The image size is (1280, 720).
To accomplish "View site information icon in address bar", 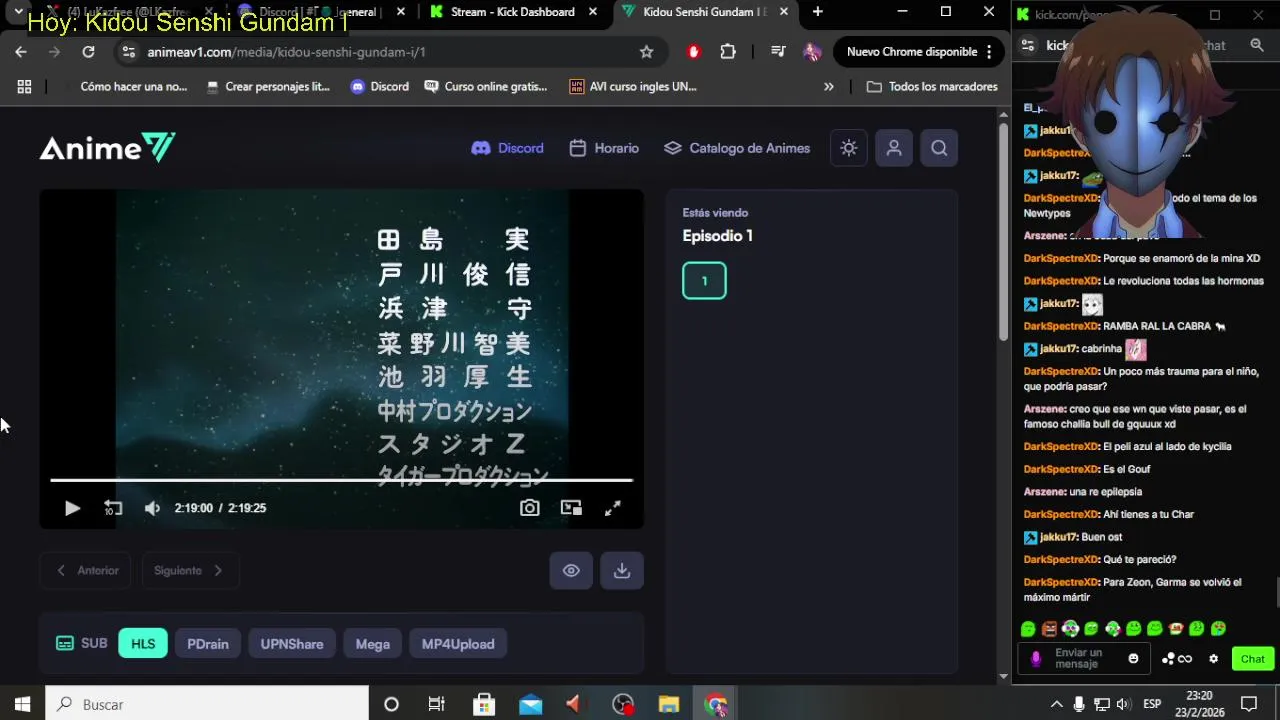I will [128, 52].
